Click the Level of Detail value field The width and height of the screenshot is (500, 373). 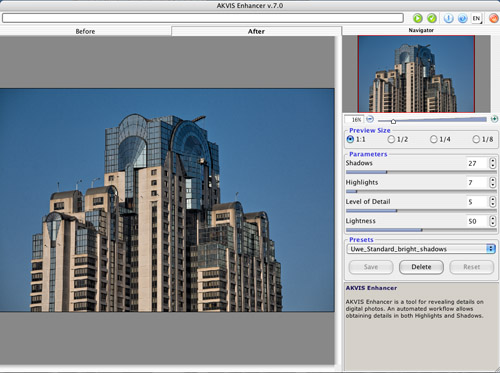pos(477,202)
